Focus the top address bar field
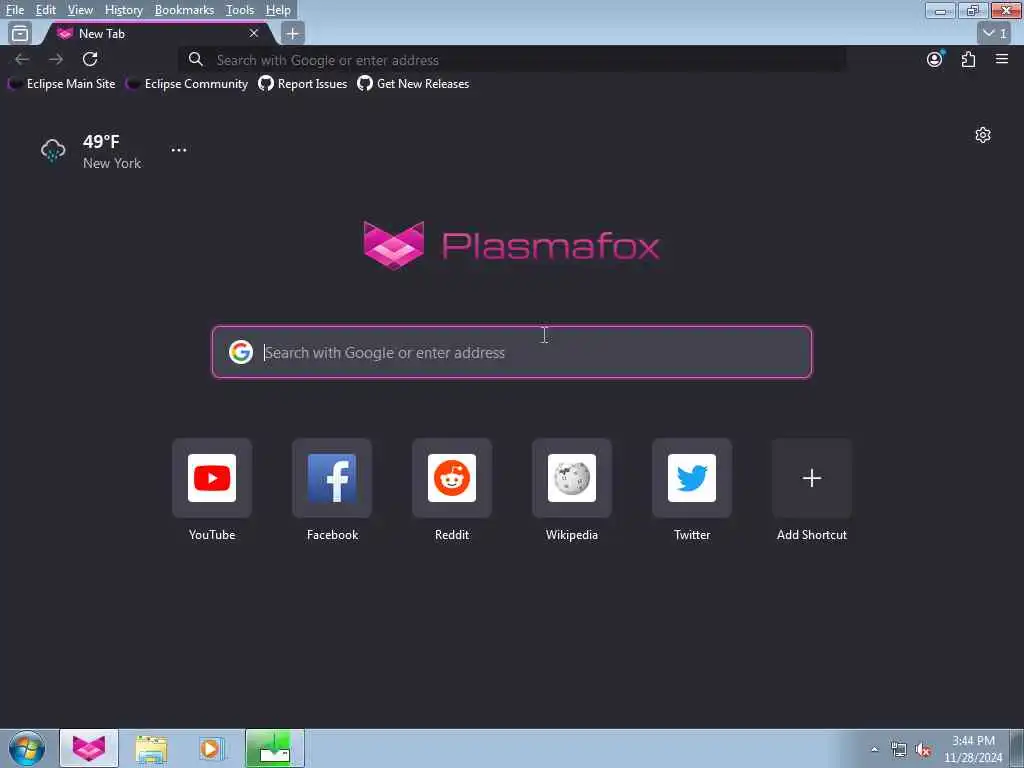 point(512,60)
